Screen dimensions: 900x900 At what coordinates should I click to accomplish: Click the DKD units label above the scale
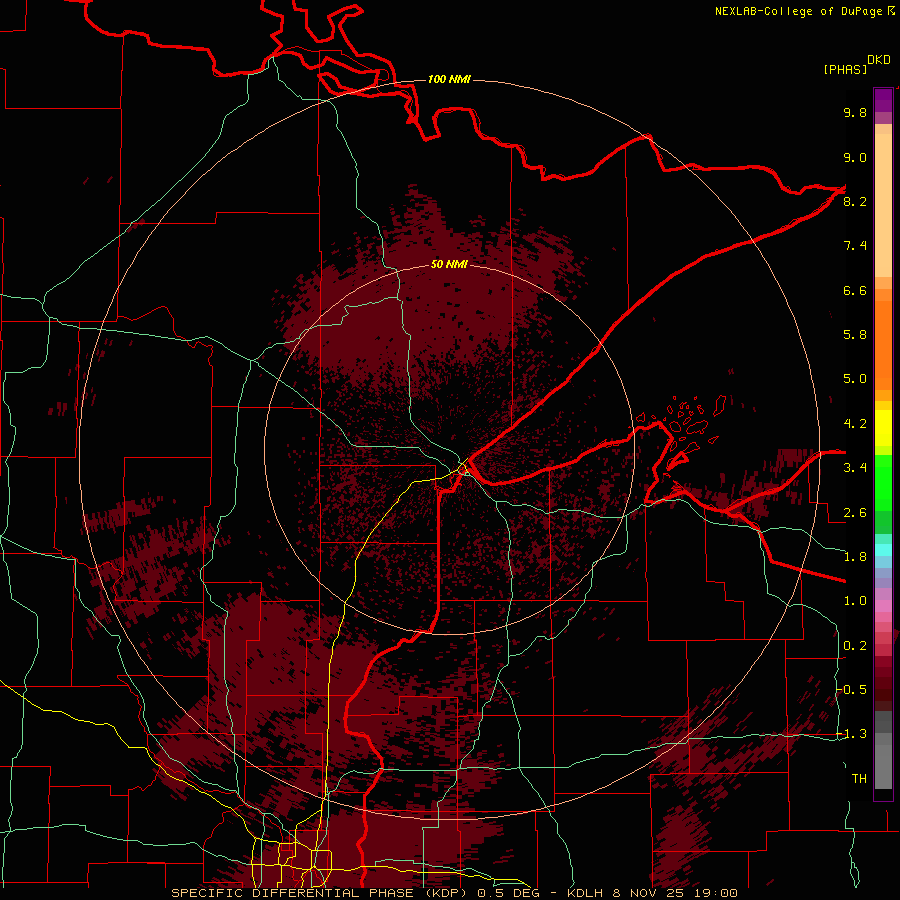pos(879,60)
